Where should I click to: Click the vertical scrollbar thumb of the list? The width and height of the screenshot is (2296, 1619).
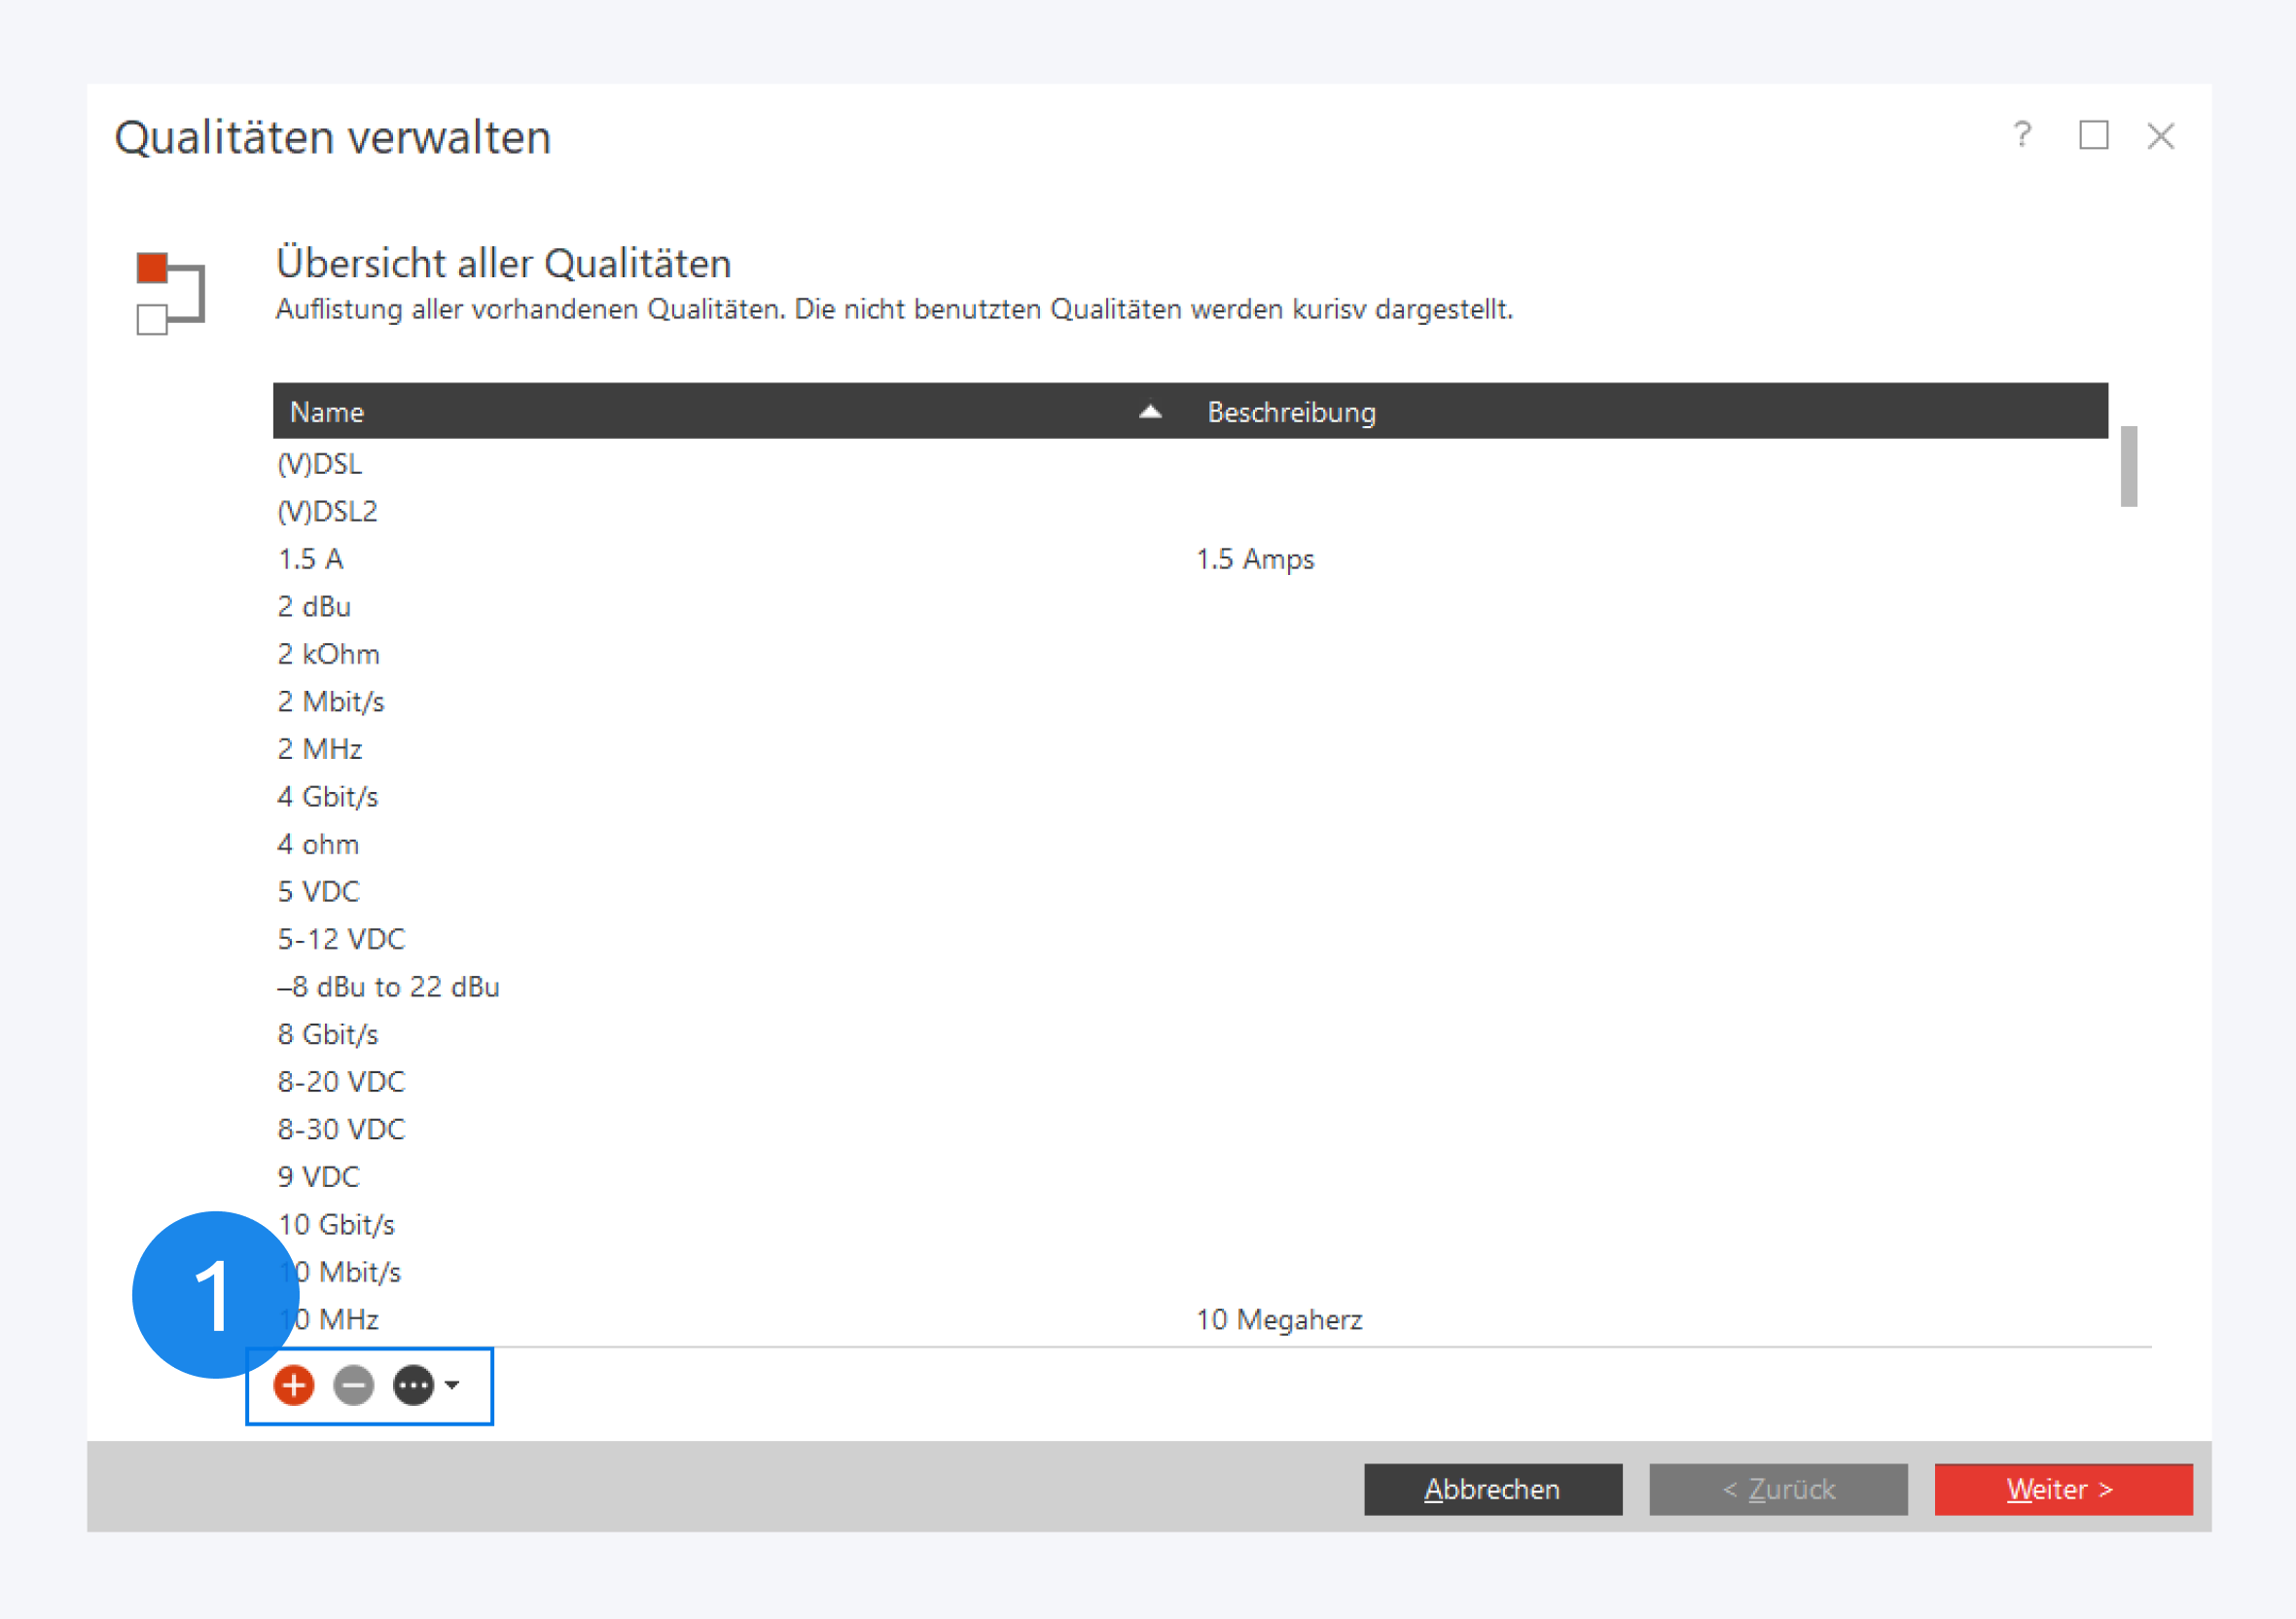pos(2128,467)
